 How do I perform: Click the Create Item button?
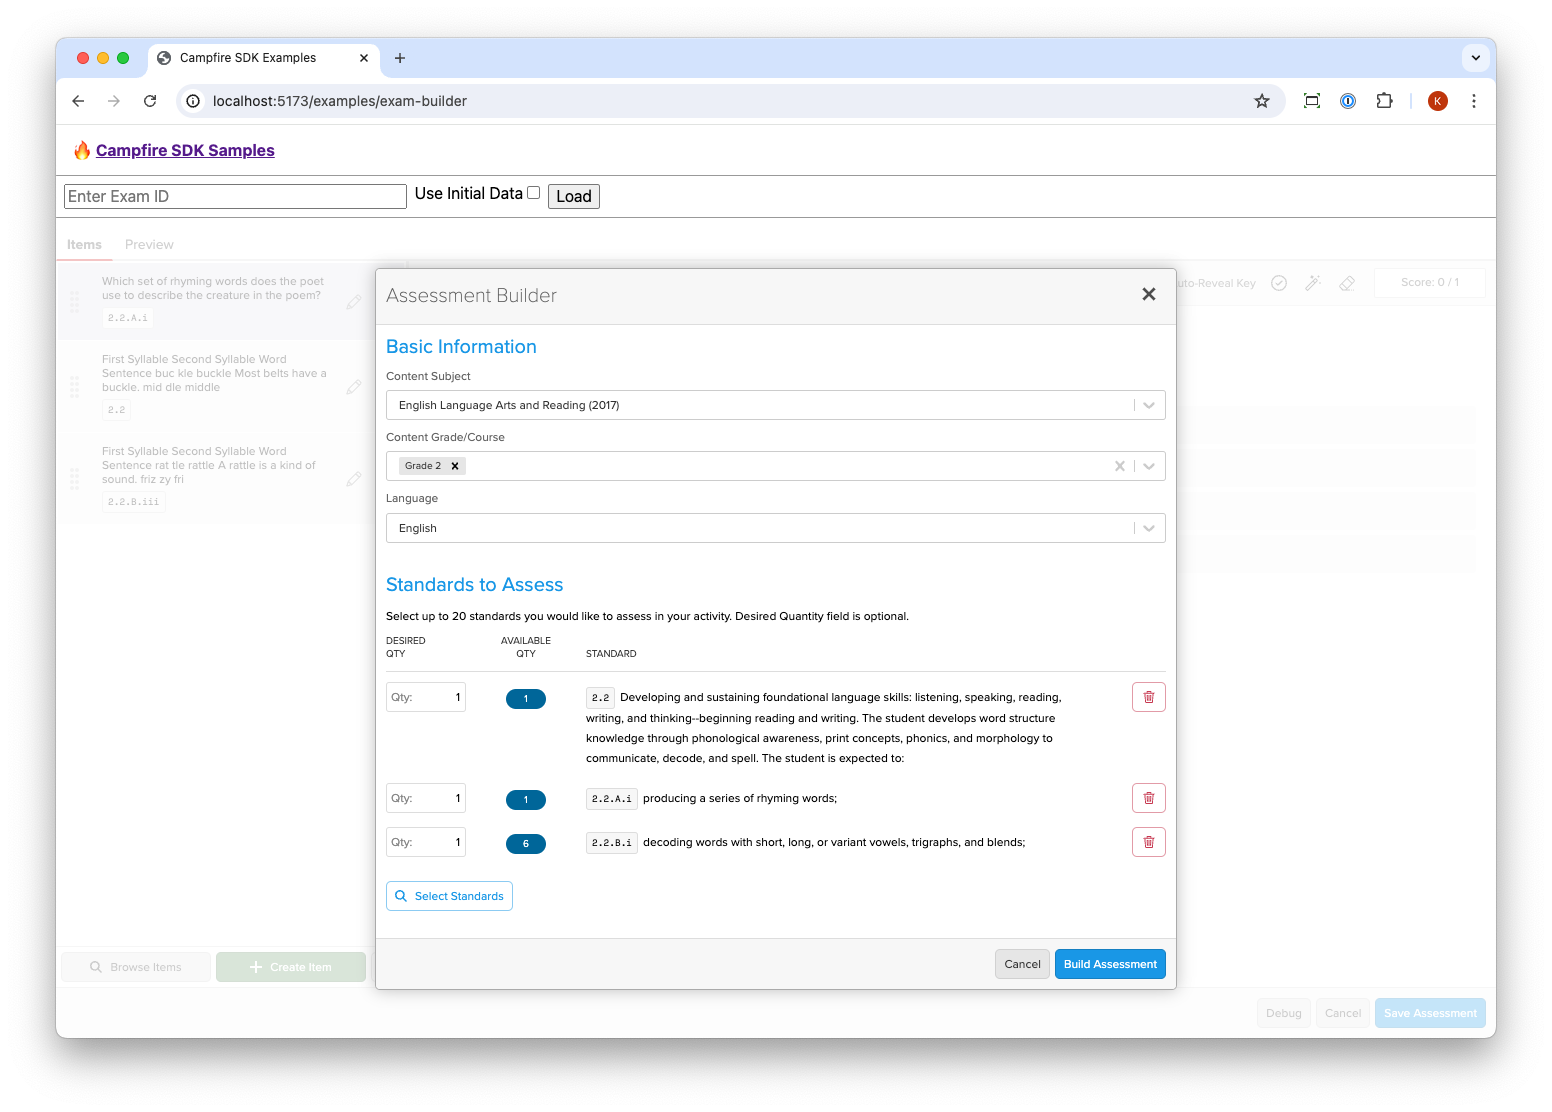tap(291, 967)
